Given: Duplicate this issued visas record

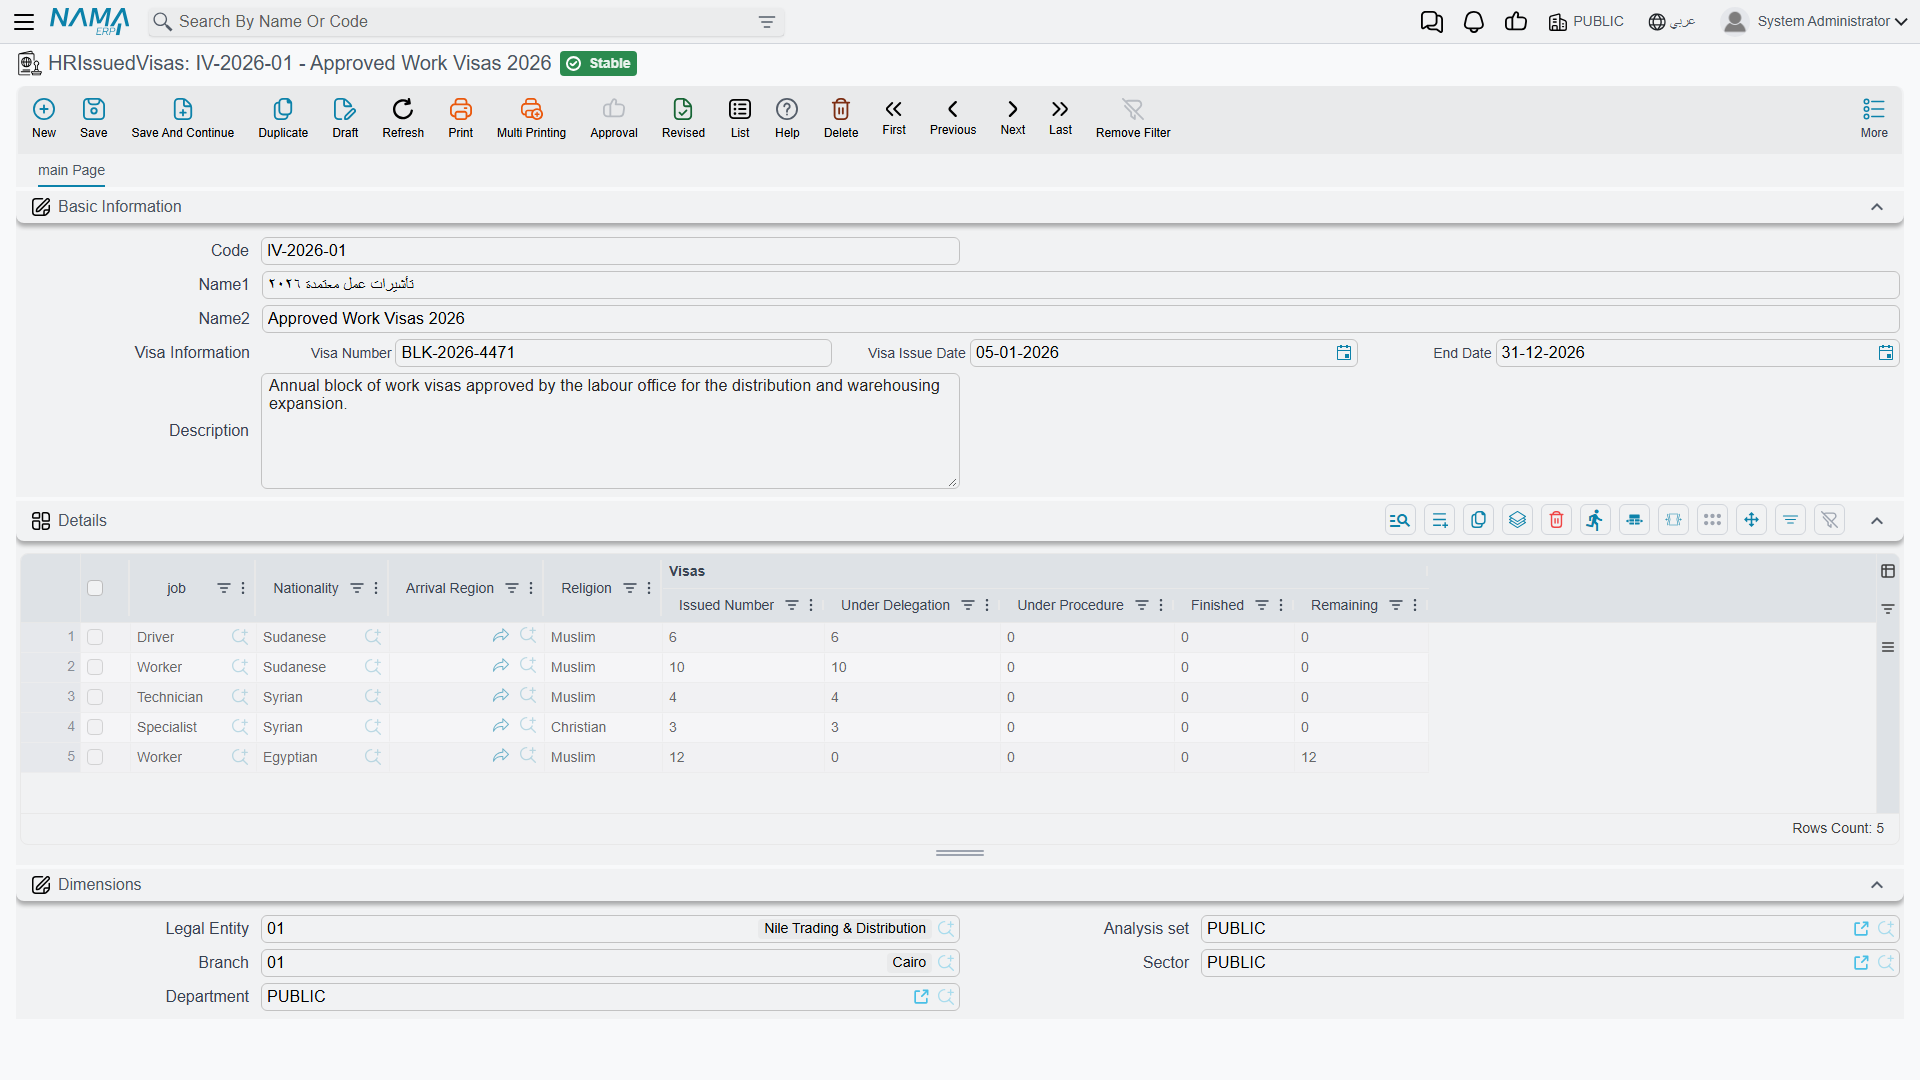Looking at the screenshot, I should click(x=283, y=118).
